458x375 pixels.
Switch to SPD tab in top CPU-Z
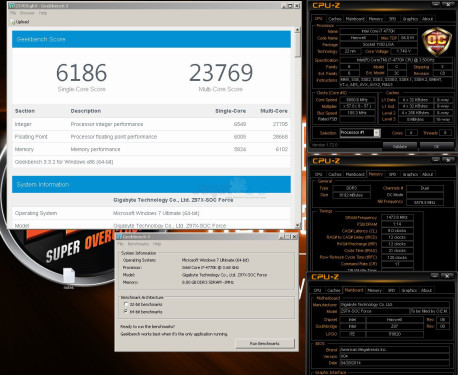[x=392, y=19]
